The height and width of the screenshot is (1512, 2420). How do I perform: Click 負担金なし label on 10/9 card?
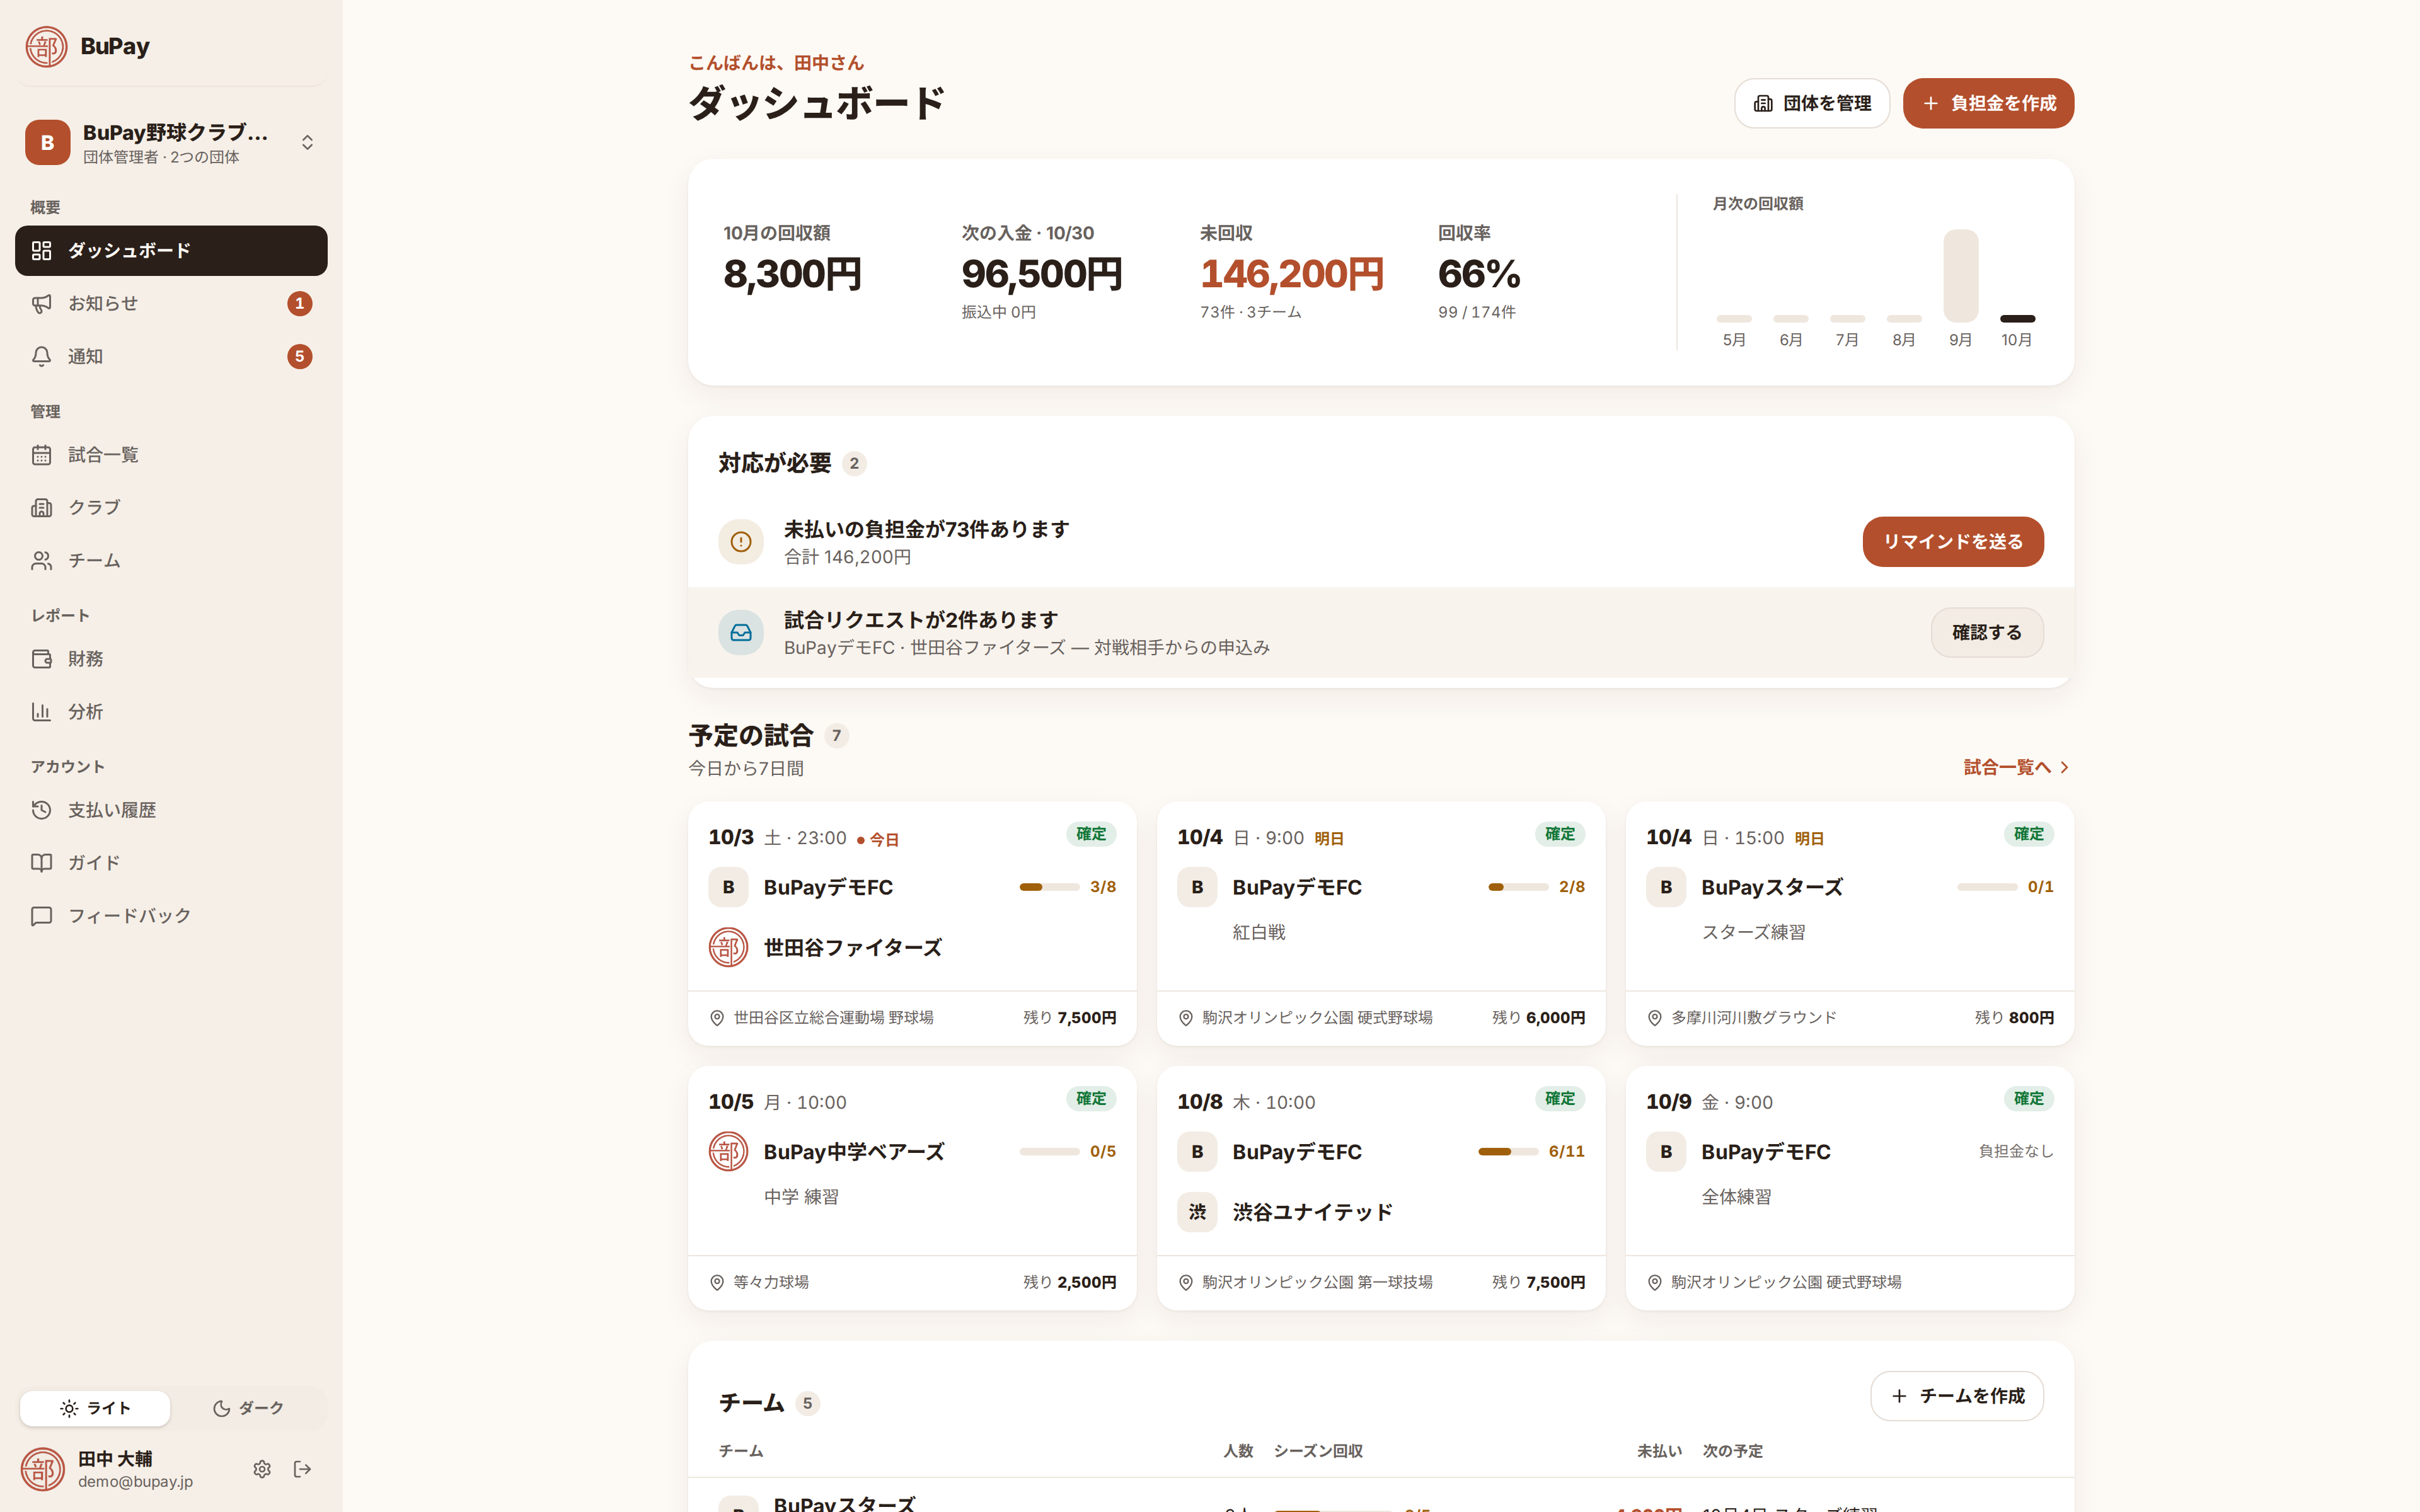(2015, 1152)
